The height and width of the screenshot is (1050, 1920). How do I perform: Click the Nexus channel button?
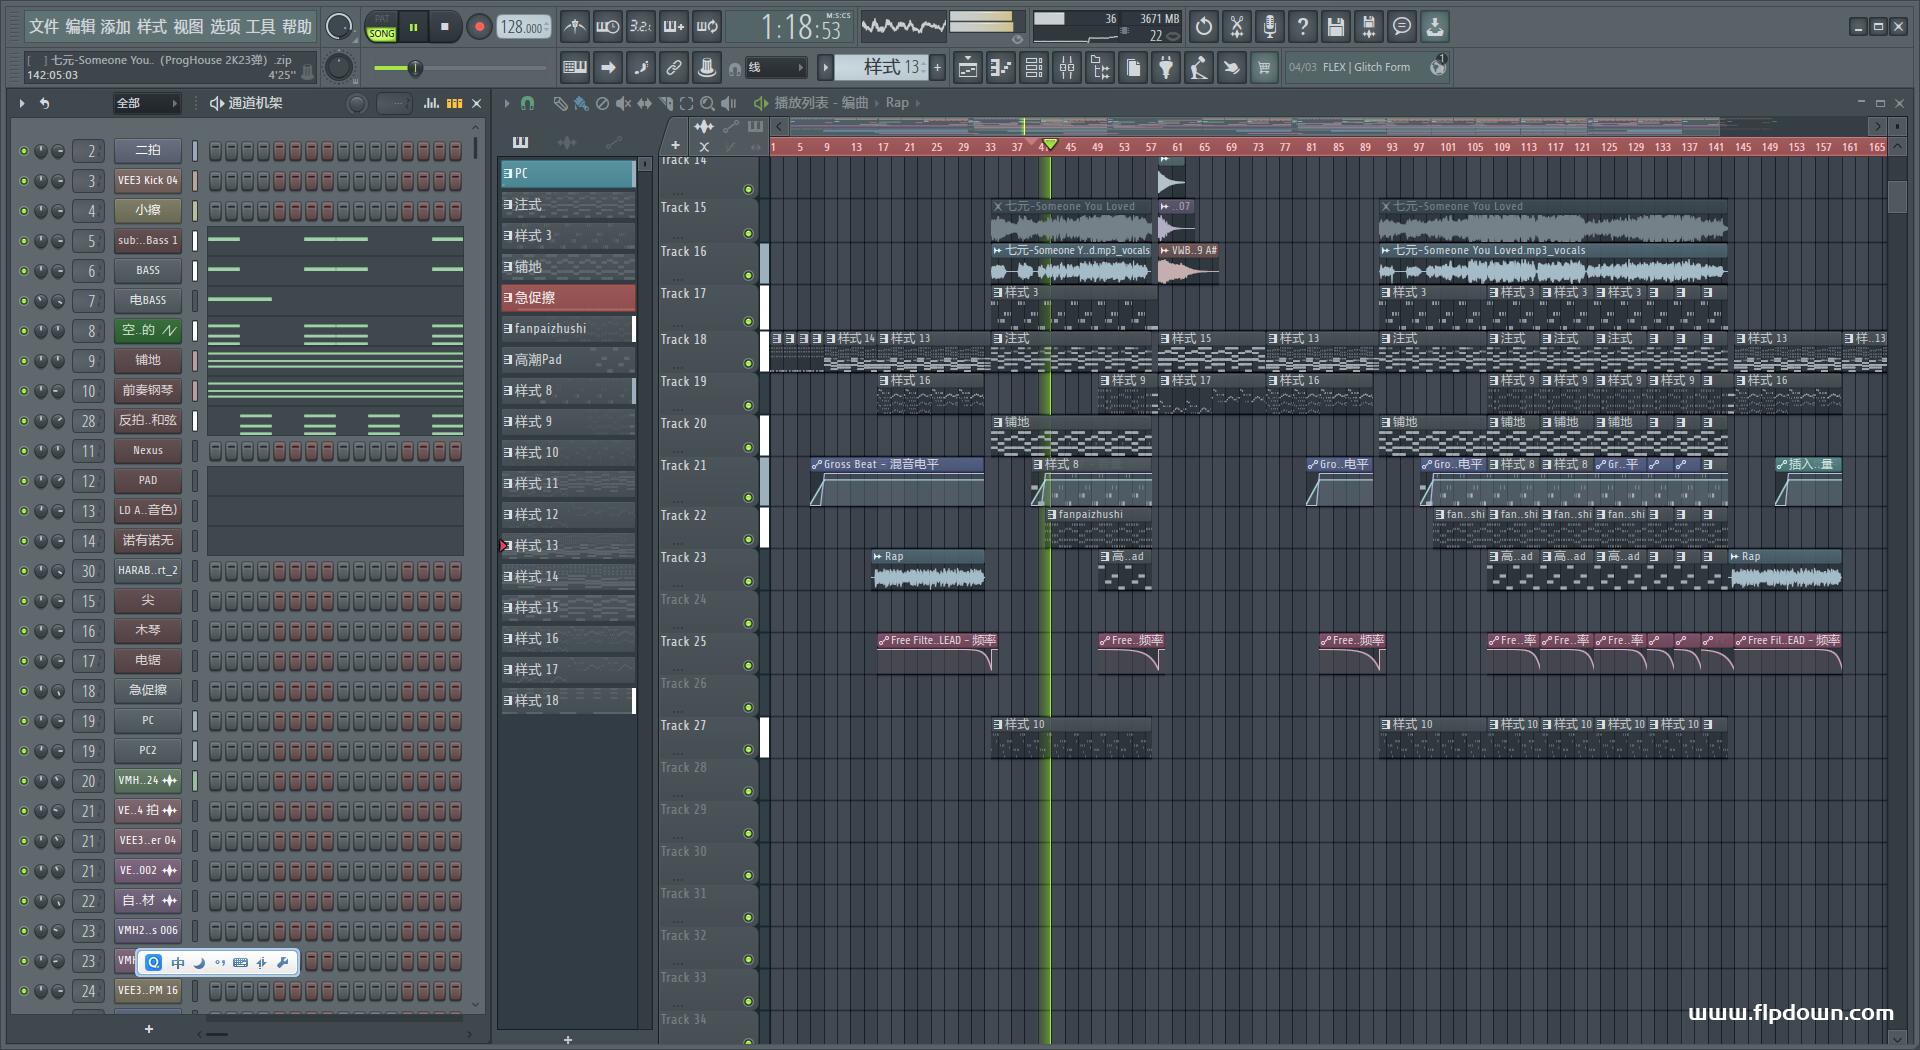click(148, 451)
